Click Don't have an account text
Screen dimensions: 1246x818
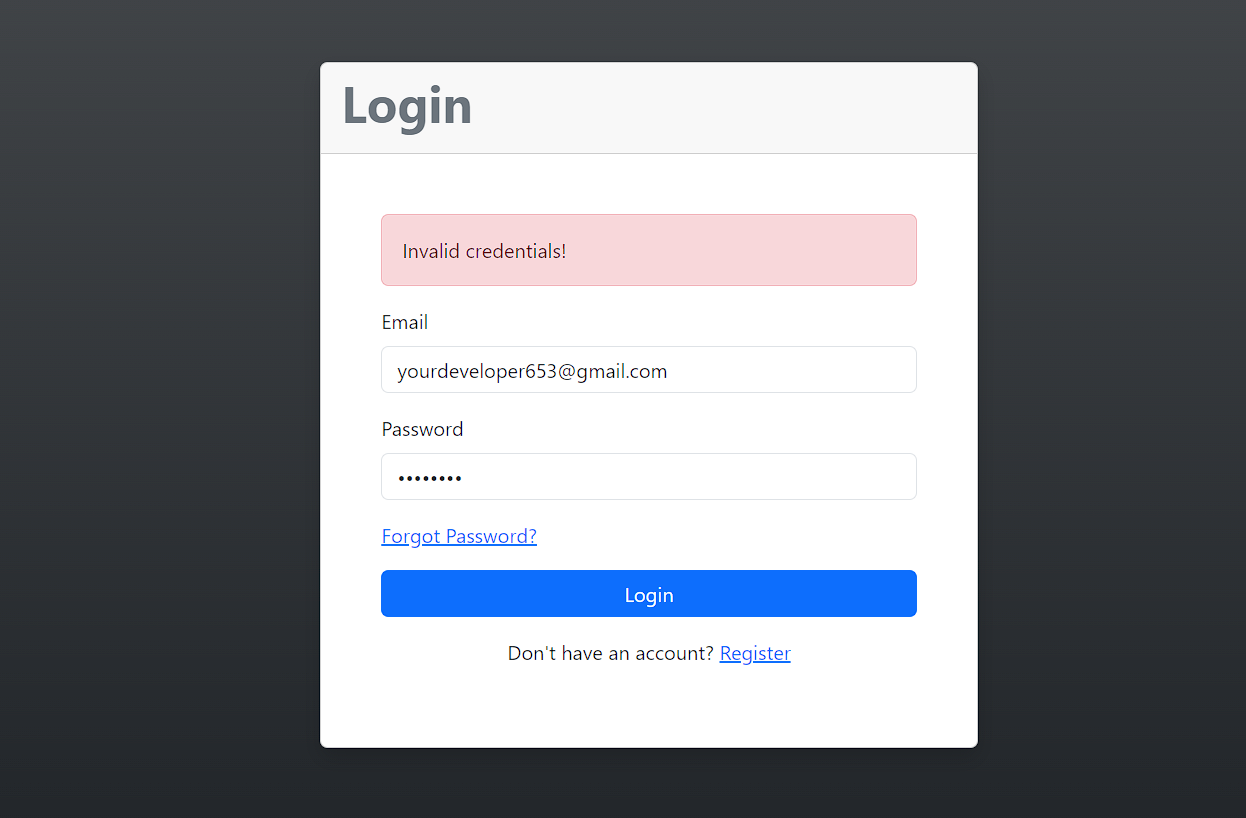pos(611,652)
